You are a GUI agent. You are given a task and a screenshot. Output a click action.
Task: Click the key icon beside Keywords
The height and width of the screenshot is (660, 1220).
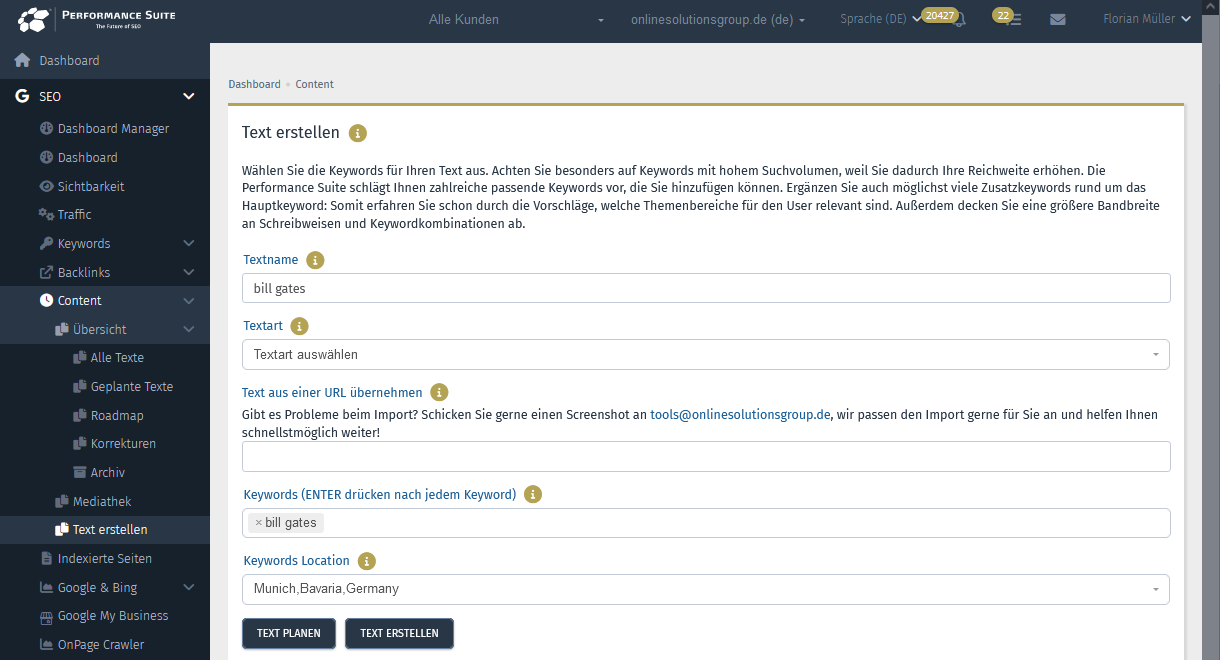pos(46,244)
